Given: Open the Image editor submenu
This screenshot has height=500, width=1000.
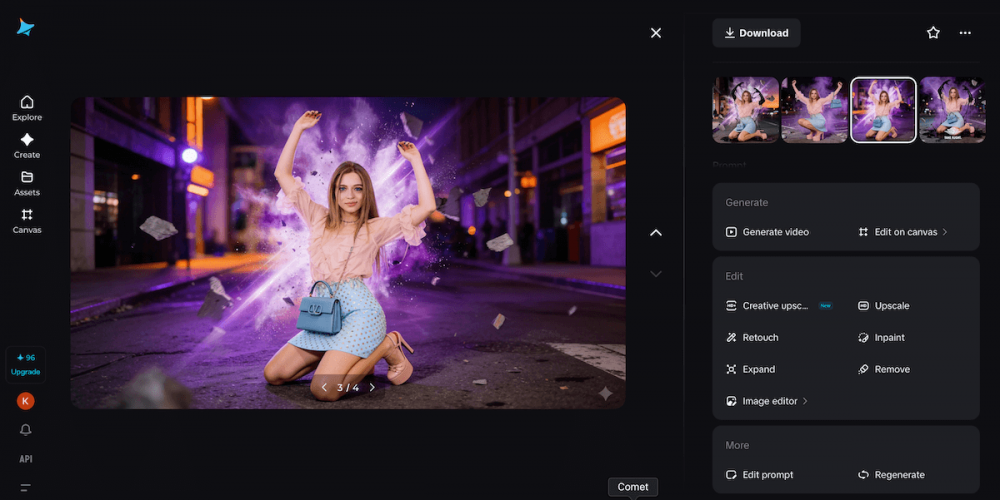Looking at the screenshot, I should (767, 401).
